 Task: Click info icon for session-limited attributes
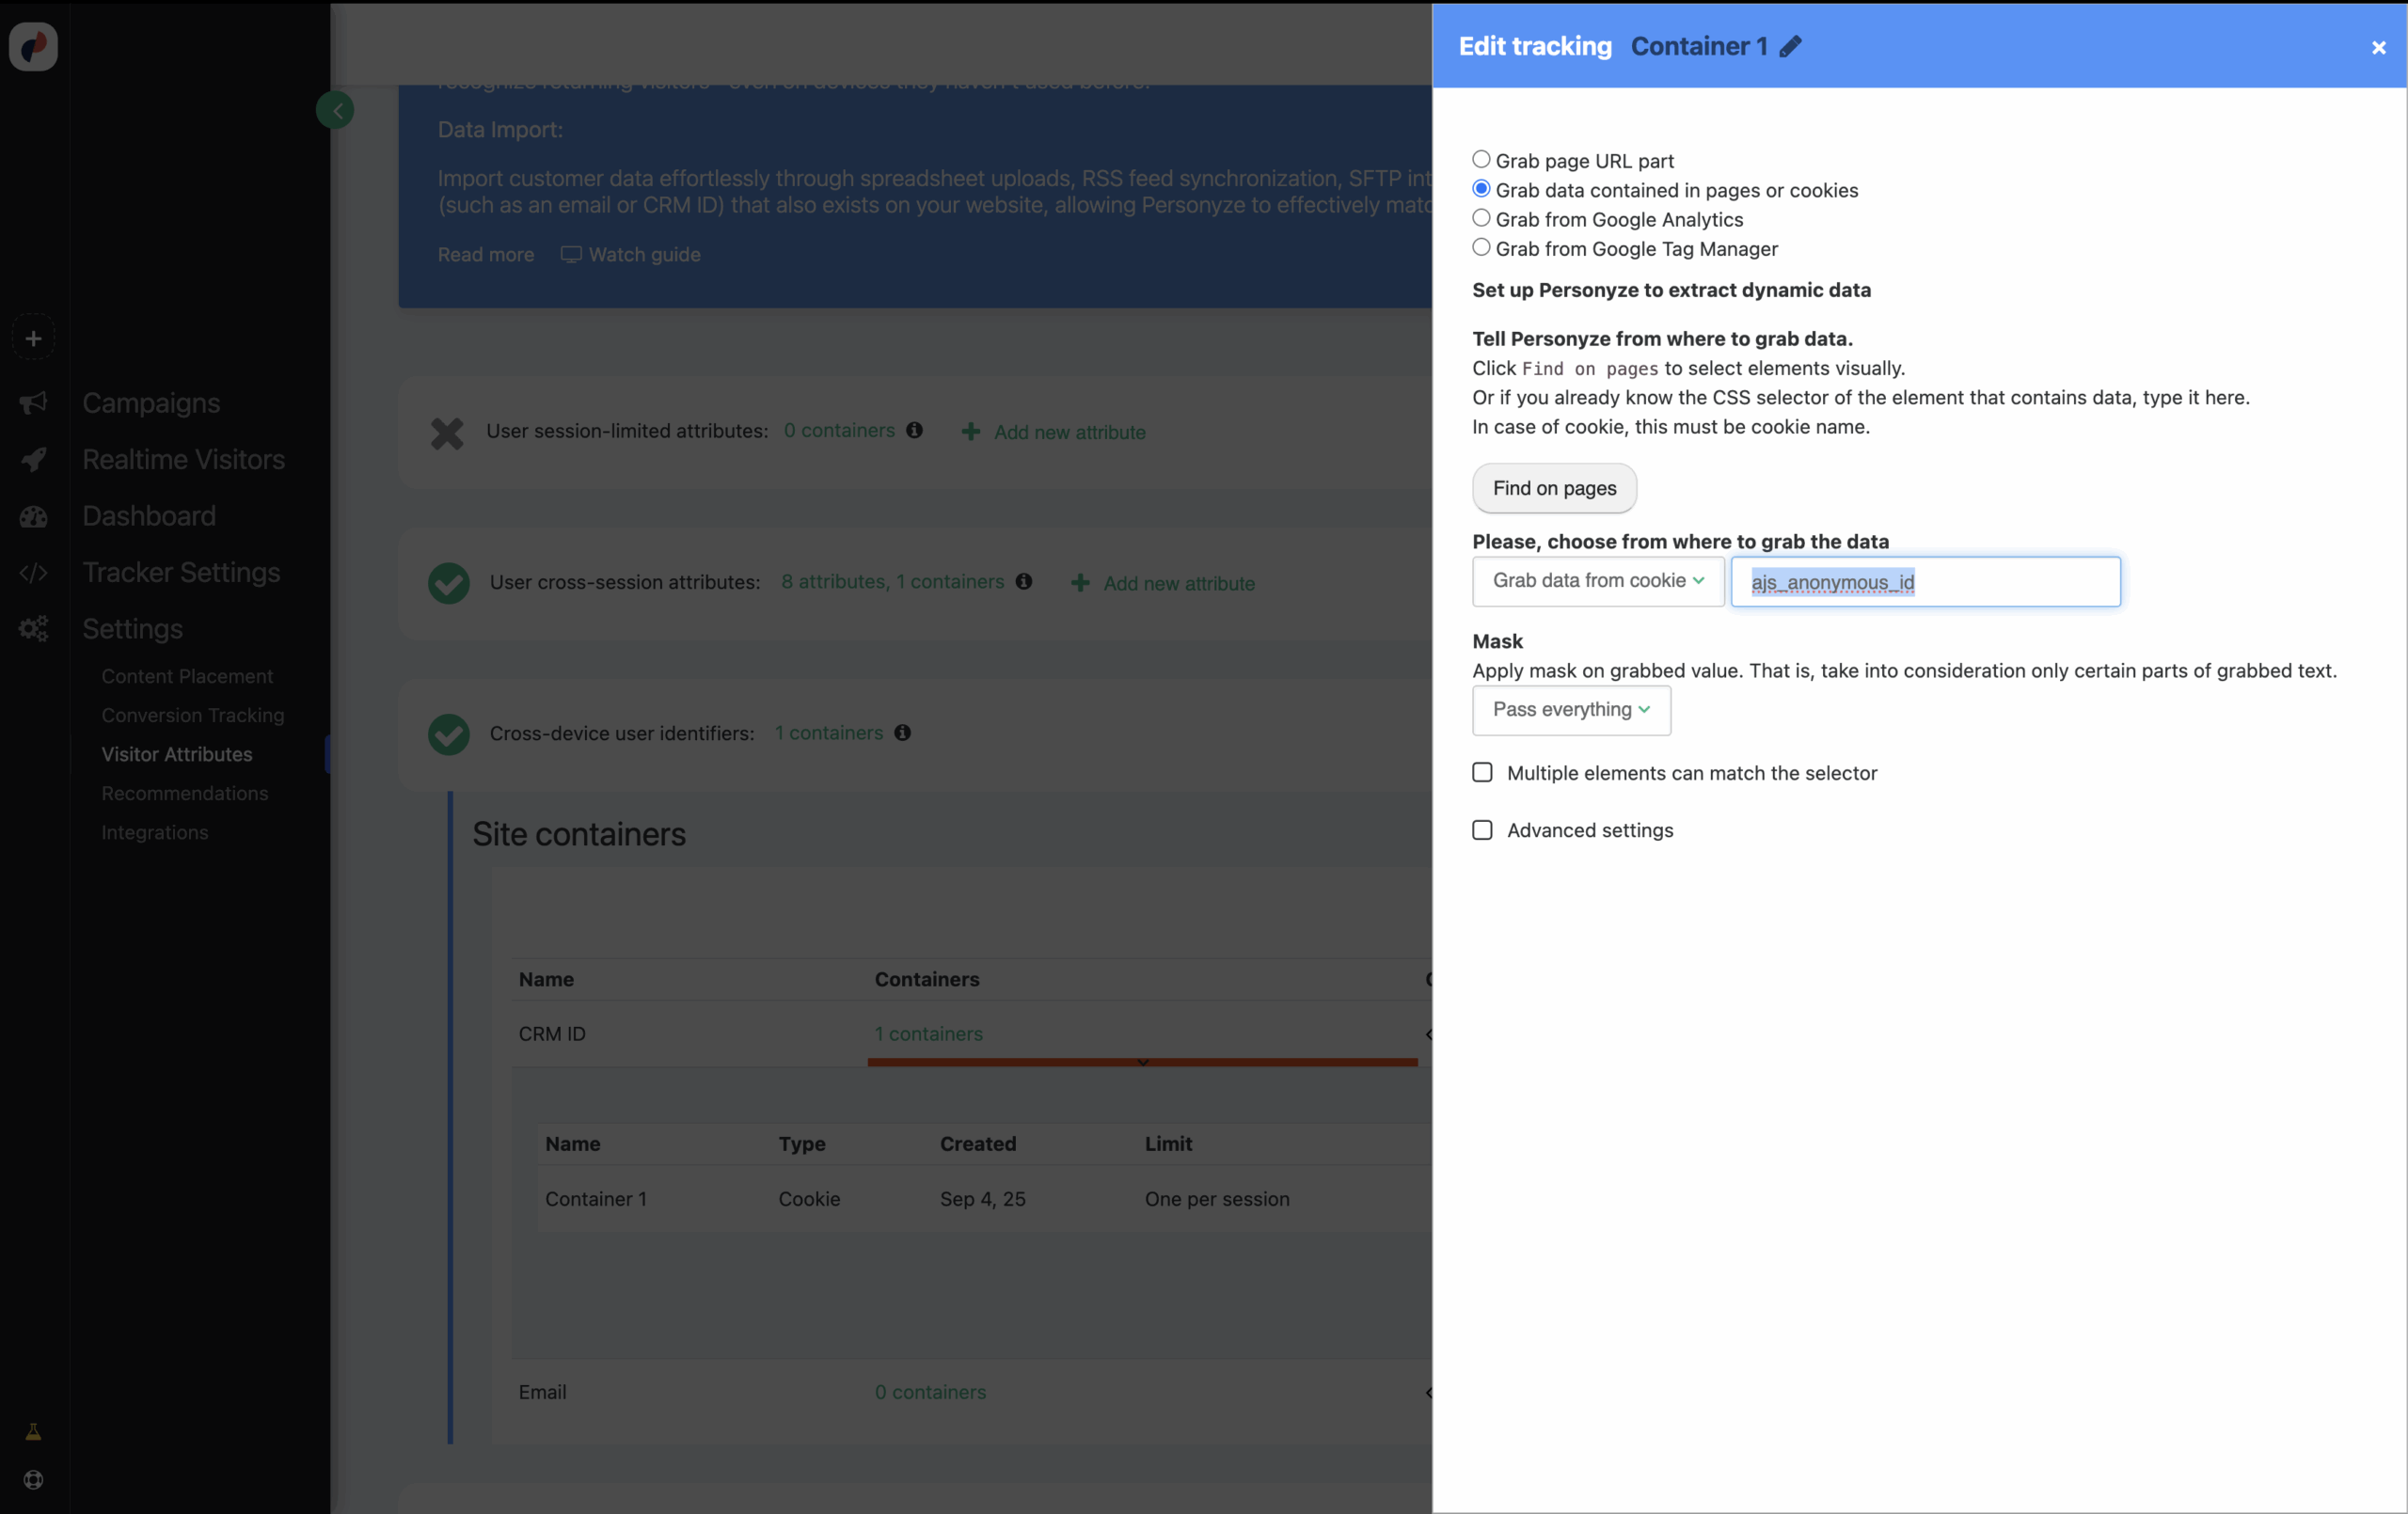point(914,430)
